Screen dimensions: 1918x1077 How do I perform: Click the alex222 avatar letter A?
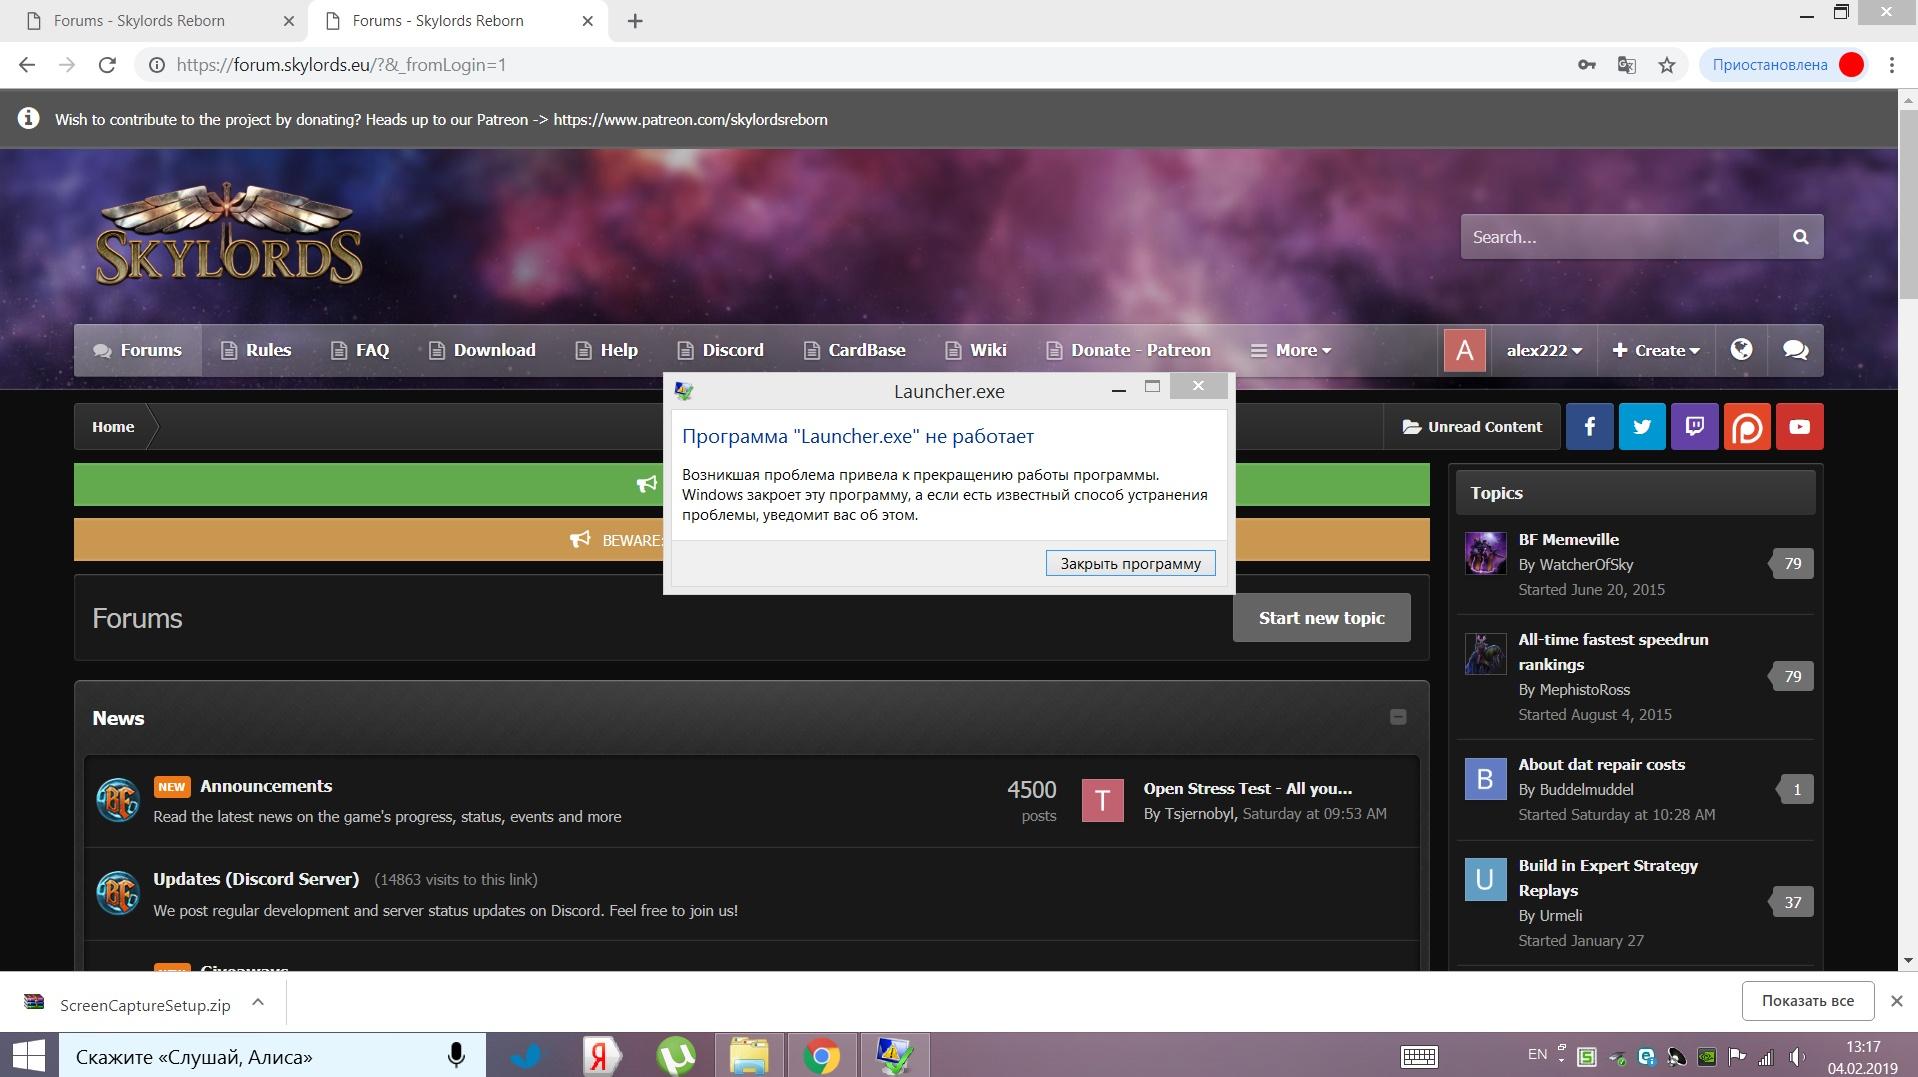pos(1464,351)
